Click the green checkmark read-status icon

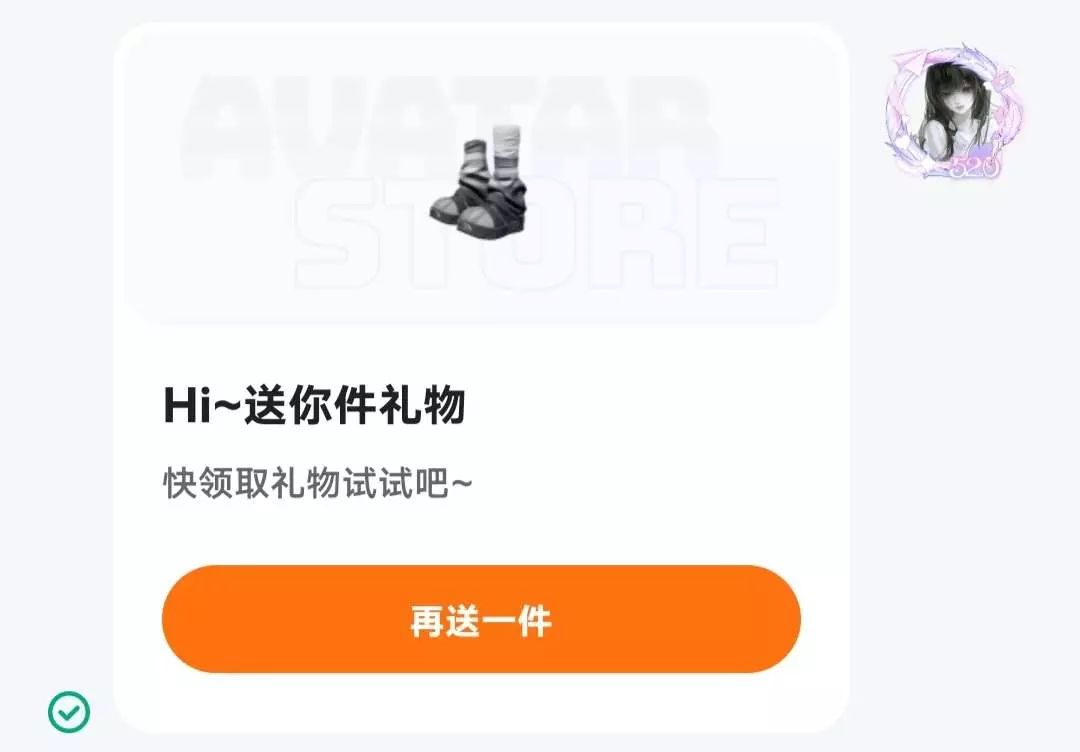pyautogui.click(x=69, y=712)
